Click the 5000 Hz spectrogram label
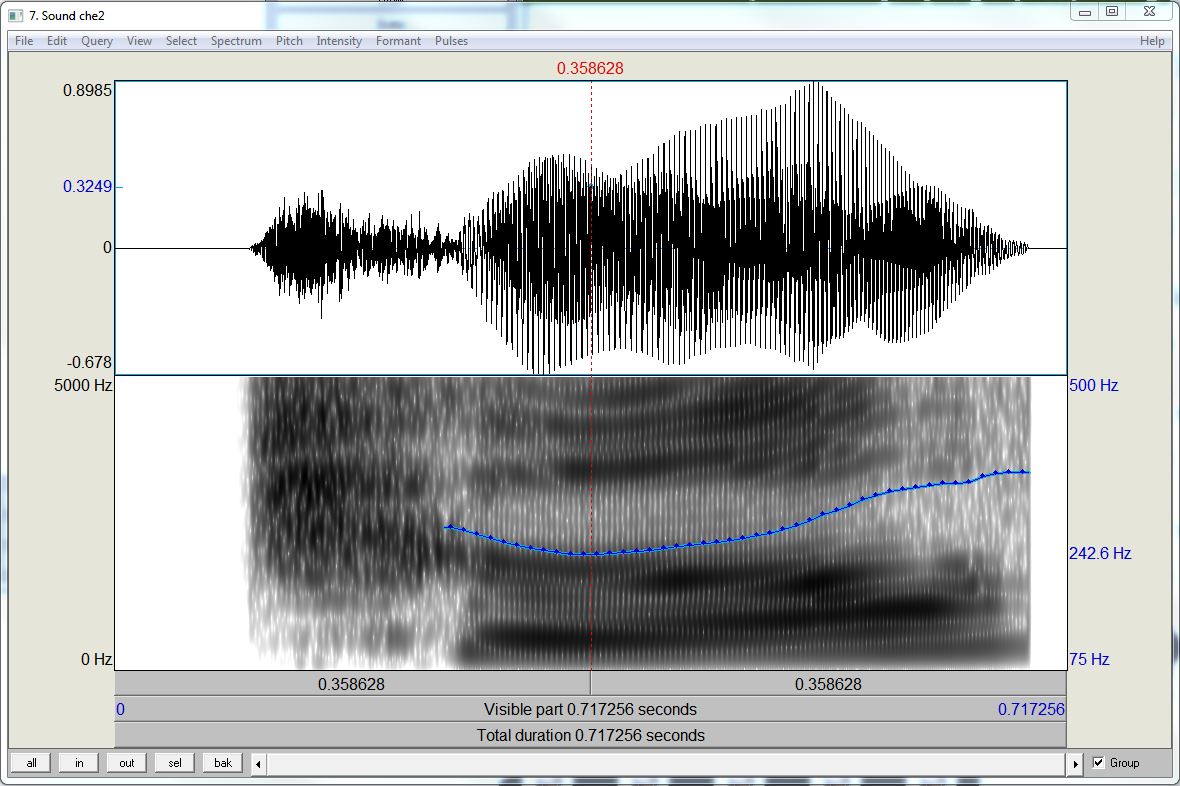The height and width of the screenshot is (786, 1180). pyautogui.click(x=83, y=385)
